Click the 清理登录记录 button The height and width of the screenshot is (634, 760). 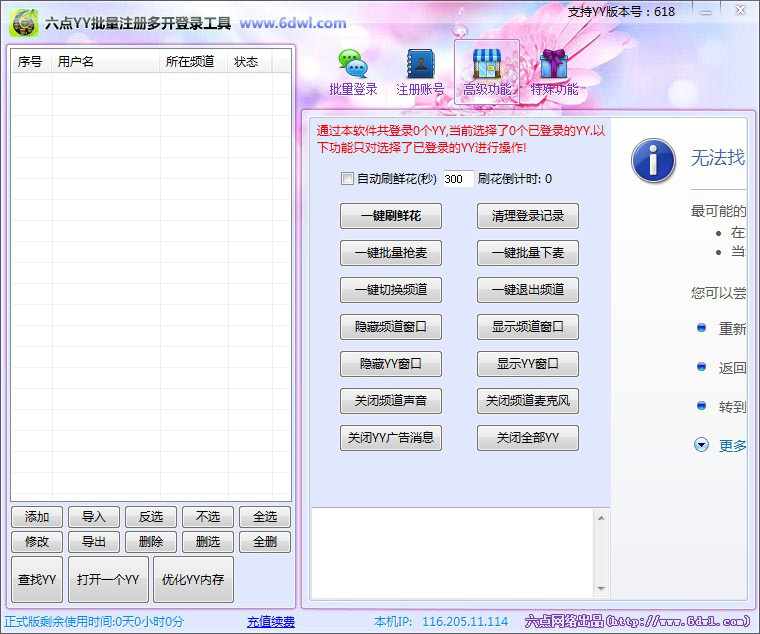[528, 216]
